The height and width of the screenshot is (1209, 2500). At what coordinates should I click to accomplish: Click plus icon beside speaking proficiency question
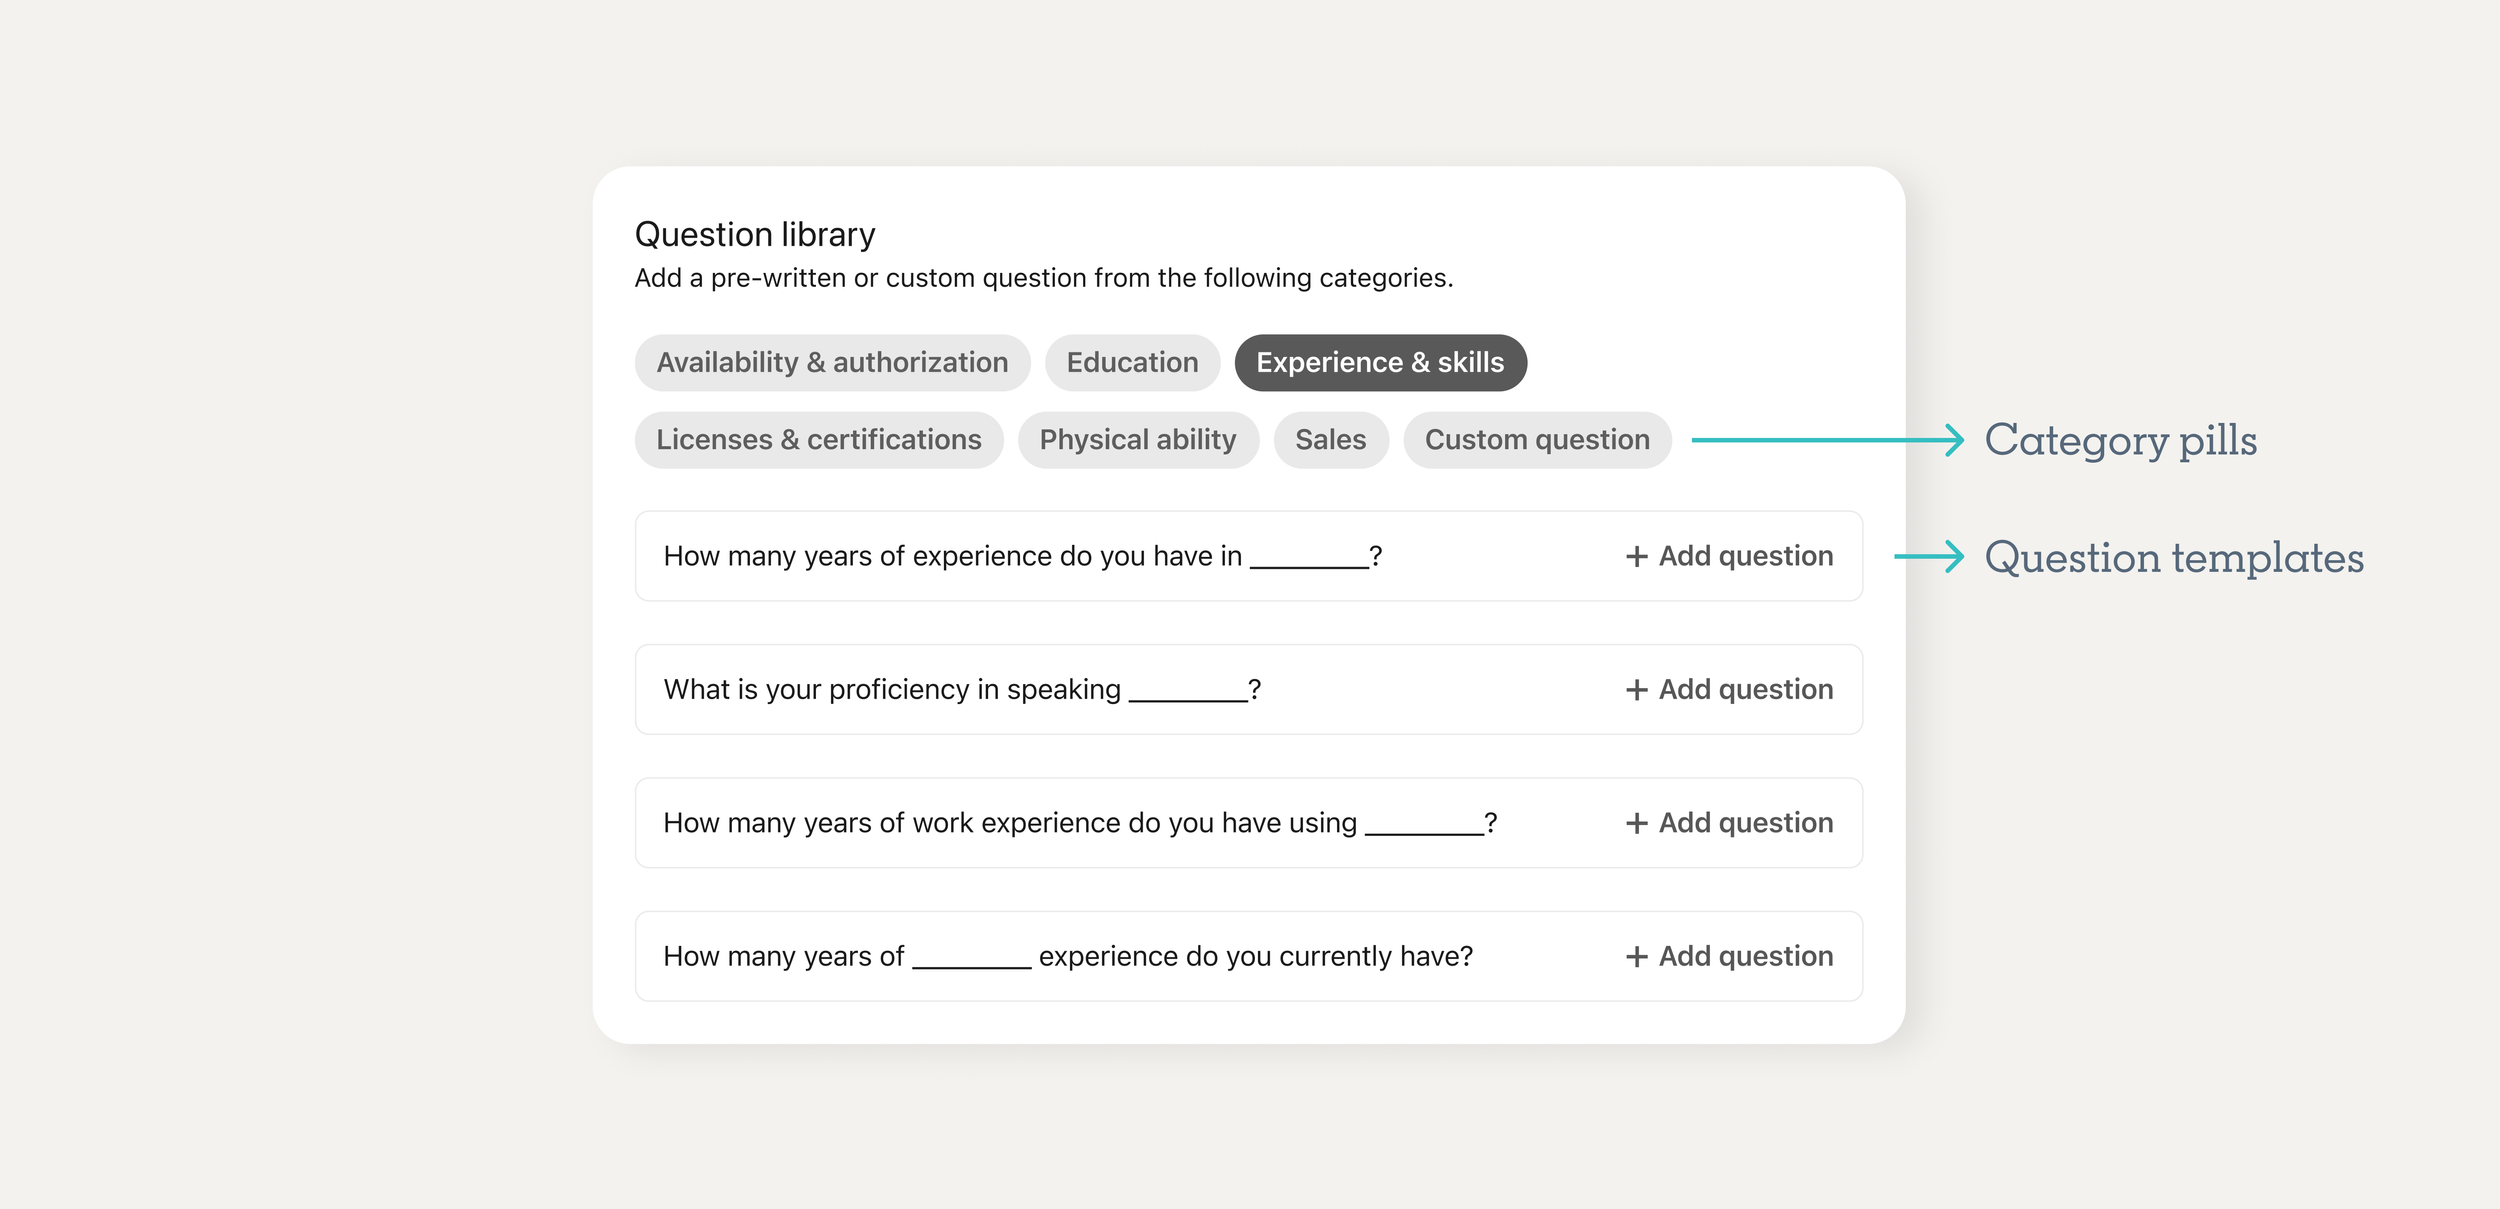(1636, 690)
